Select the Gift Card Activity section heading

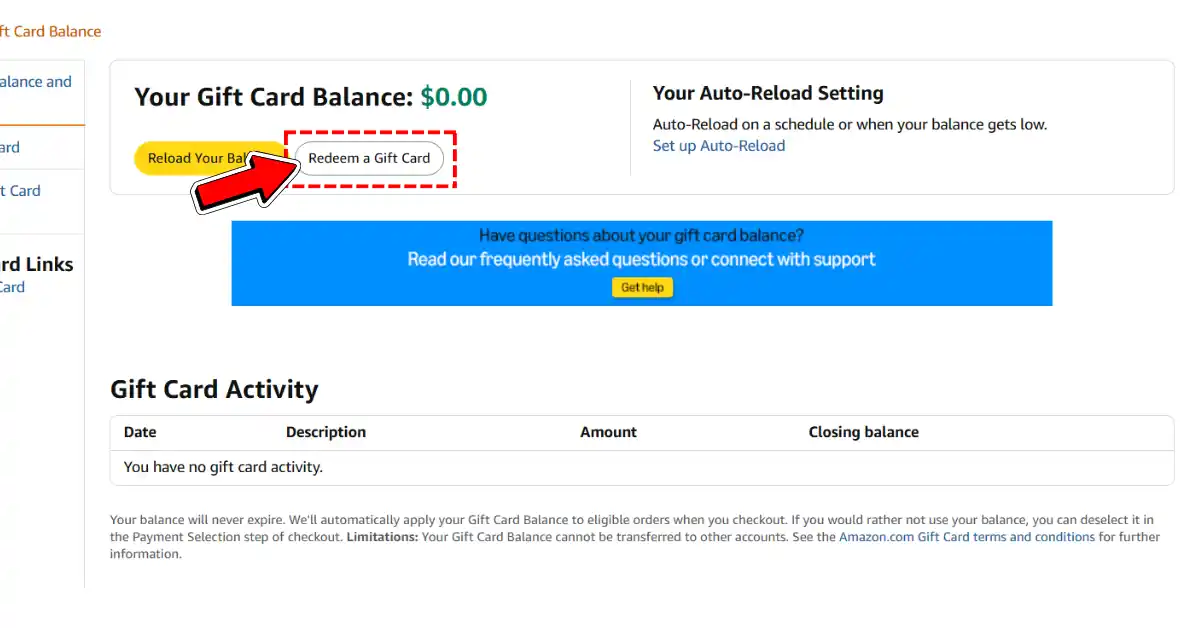coord(214,389)
